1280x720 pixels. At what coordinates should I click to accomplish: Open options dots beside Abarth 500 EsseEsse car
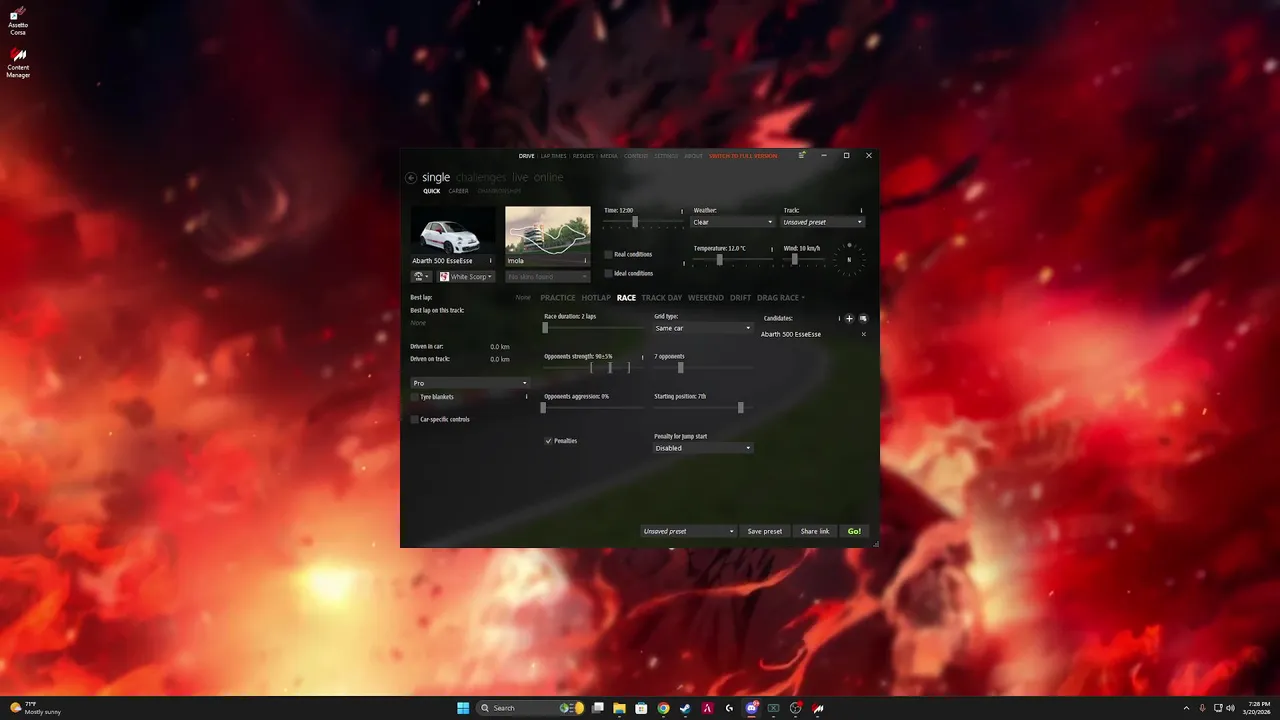coord(490,261)
